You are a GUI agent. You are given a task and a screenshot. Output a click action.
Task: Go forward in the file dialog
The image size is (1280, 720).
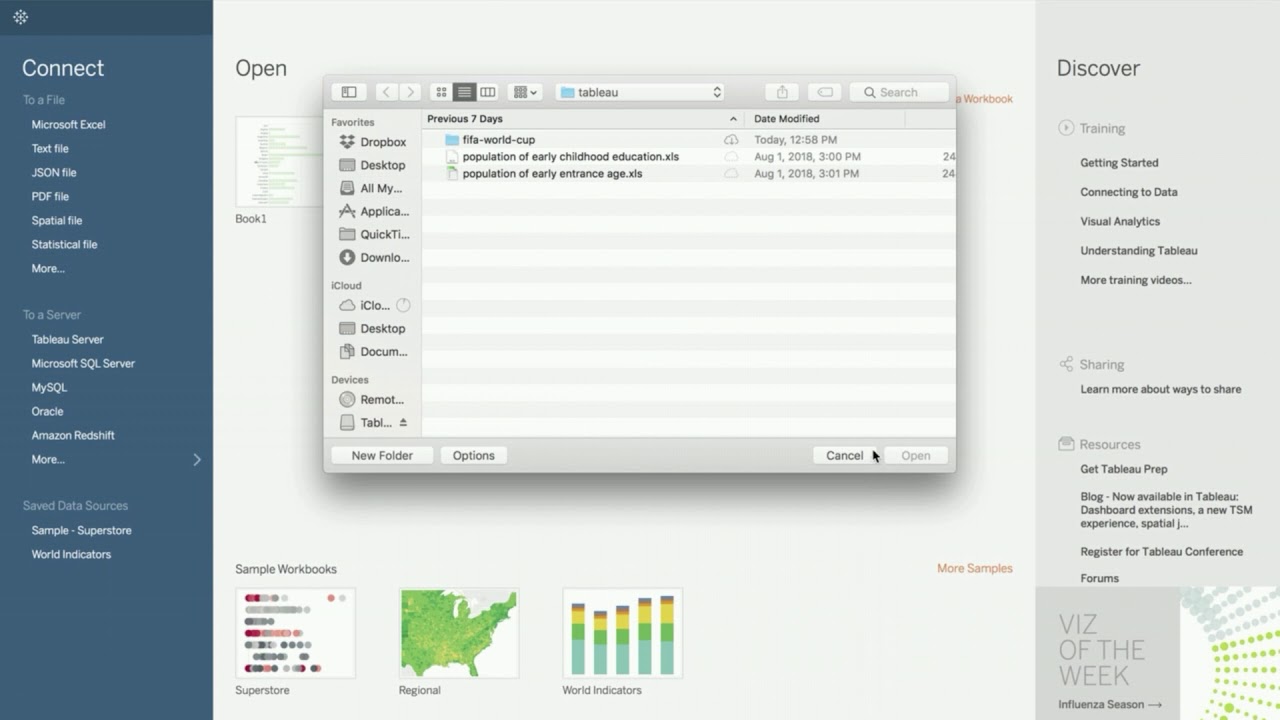click(410, 92)
